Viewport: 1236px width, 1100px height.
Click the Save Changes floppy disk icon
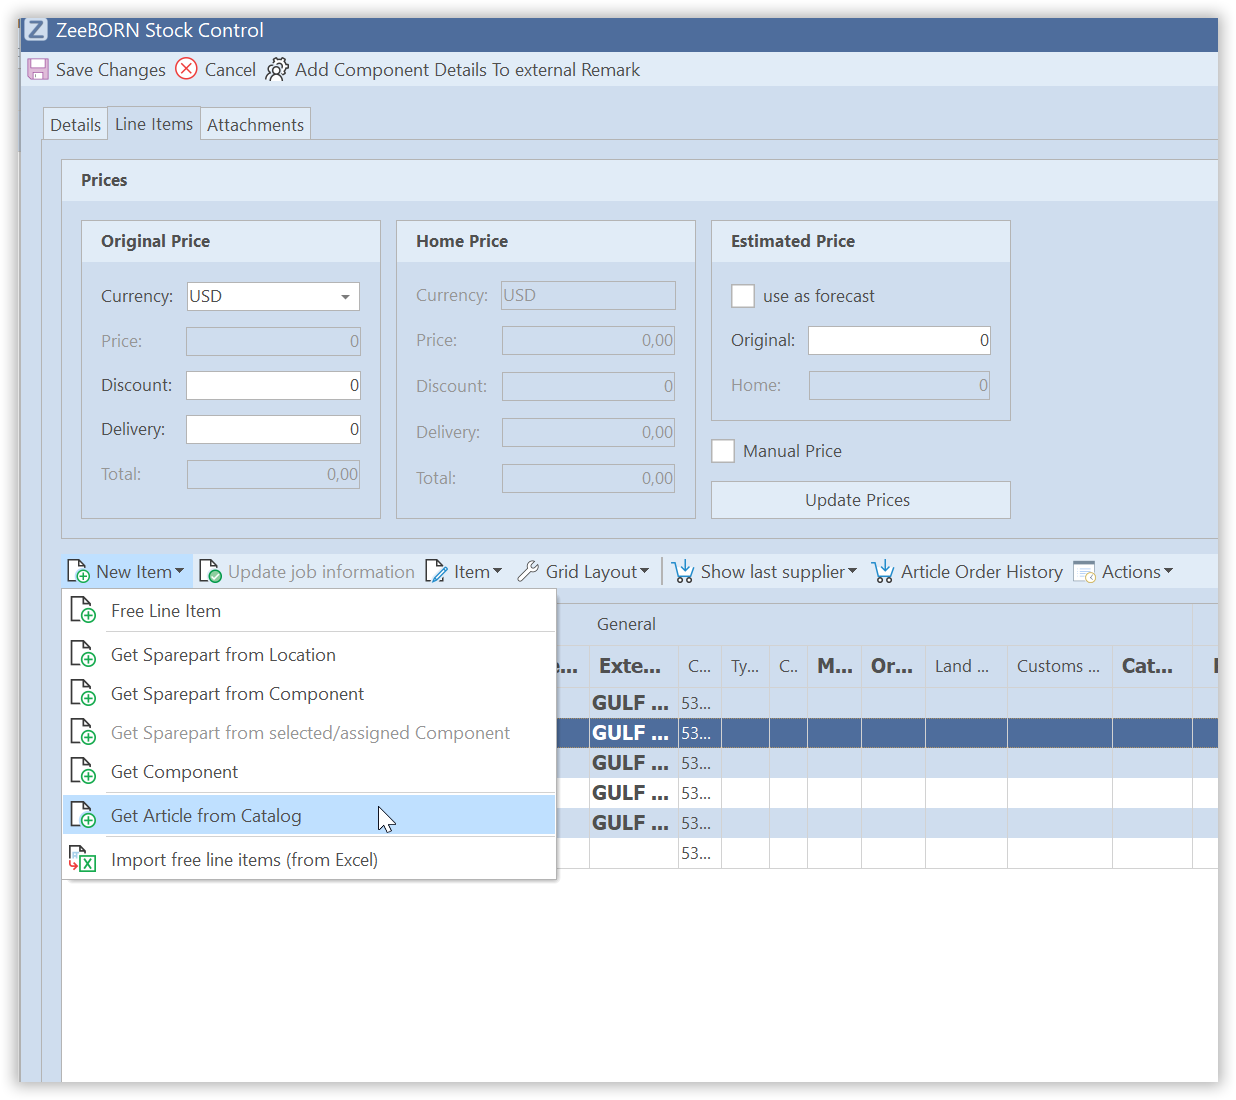[38, 69]
